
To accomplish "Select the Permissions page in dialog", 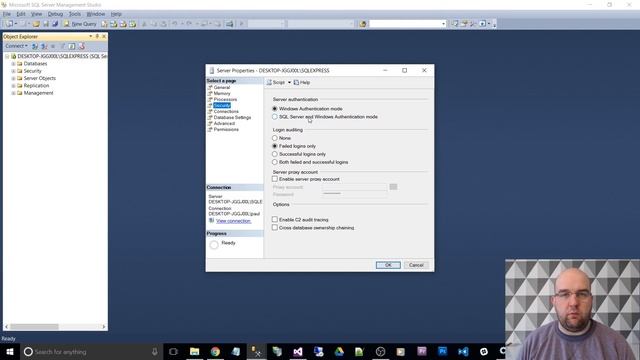I will [x=226, y=129].
